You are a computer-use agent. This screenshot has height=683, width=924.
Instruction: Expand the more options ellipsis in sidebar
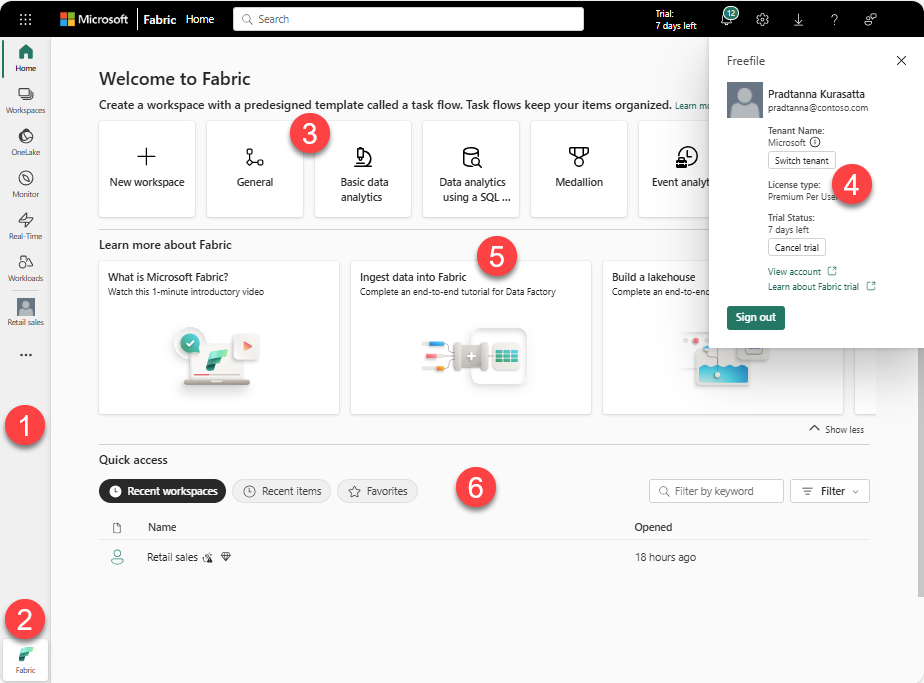tap(26, 354)
